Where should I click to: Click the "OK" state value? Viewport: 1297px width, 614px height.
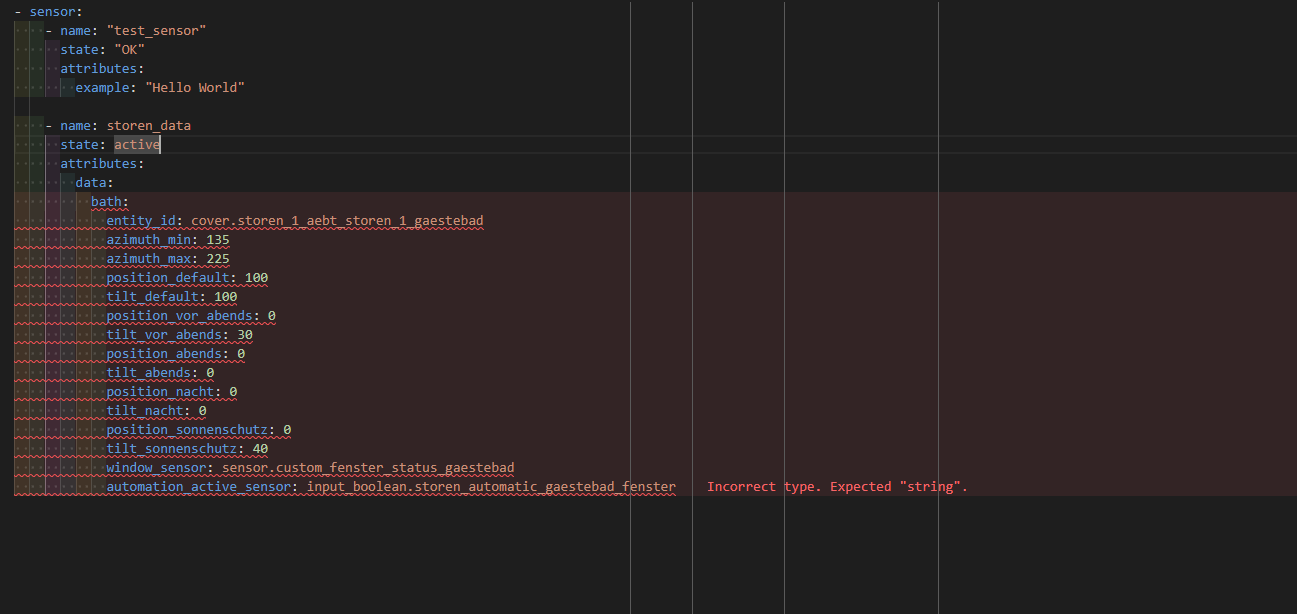[129, 50]
